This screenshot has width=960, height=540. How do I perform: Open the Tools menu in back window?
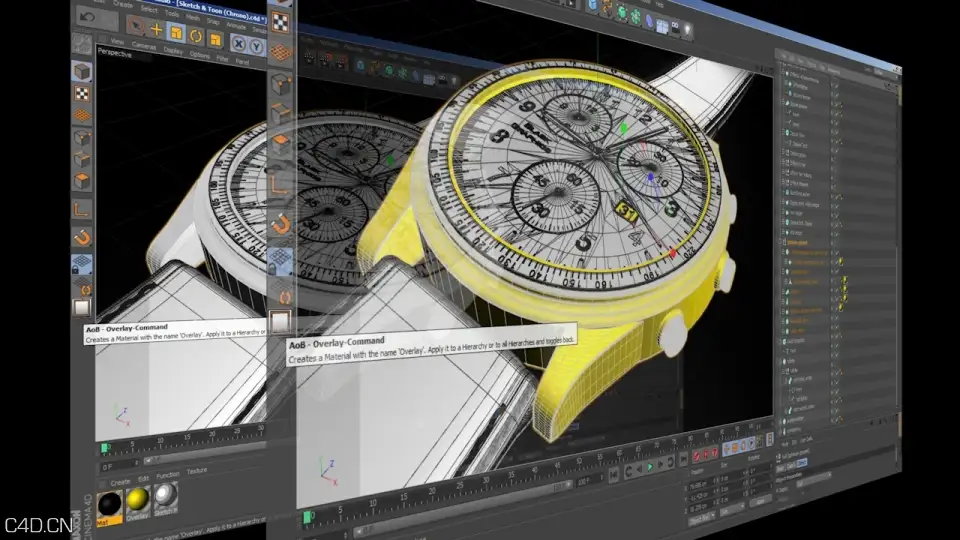point(172,14)
